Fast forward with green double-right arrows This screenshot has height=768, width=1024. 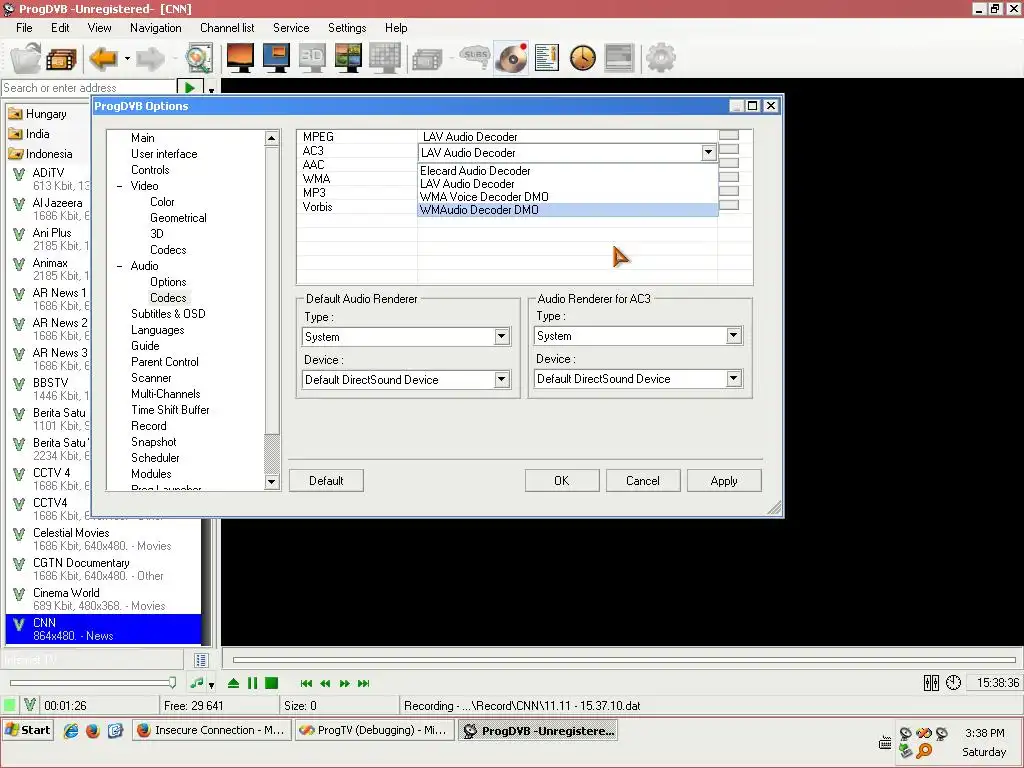coord(344,684)
